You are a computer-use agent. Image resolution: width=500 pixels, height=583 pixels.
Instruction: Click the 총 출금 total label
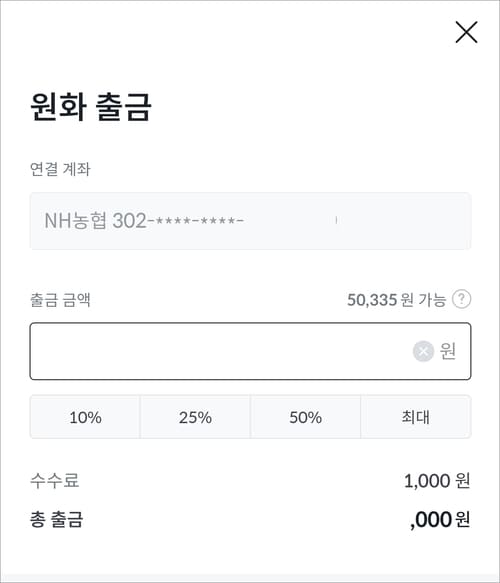[x=56, y=519]
